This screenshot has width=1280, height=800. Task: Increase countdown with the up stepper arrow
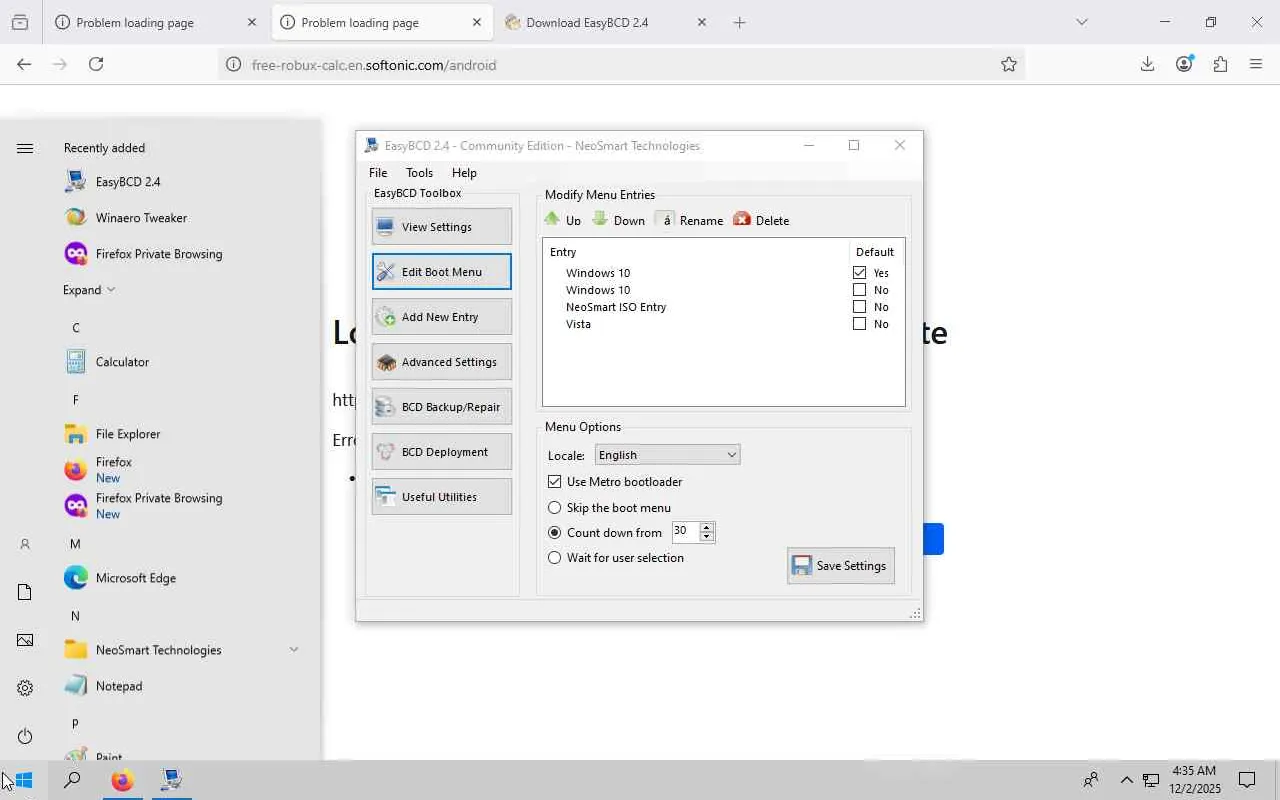pos(707,527)
